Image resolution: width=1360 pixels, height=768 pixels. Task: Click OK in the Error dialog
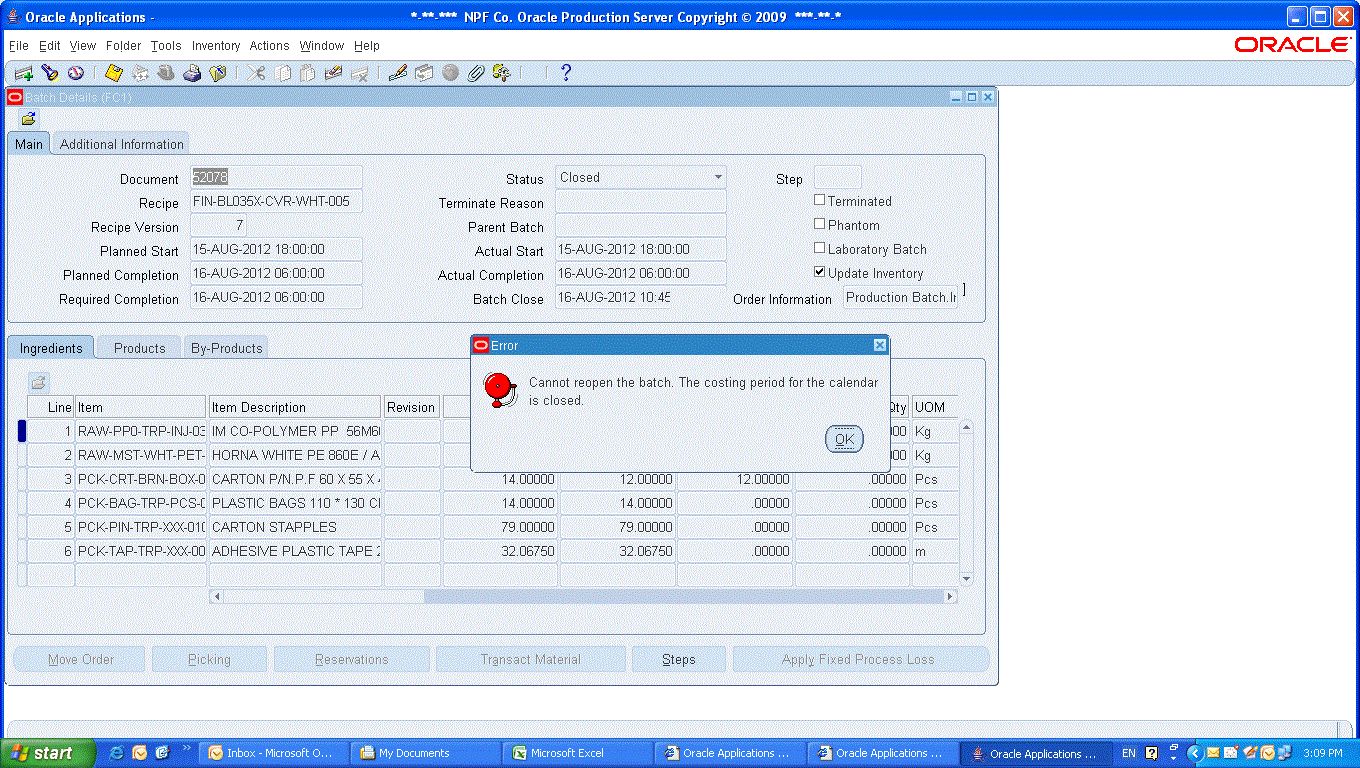pyautogui.click(x=844, y=439)
